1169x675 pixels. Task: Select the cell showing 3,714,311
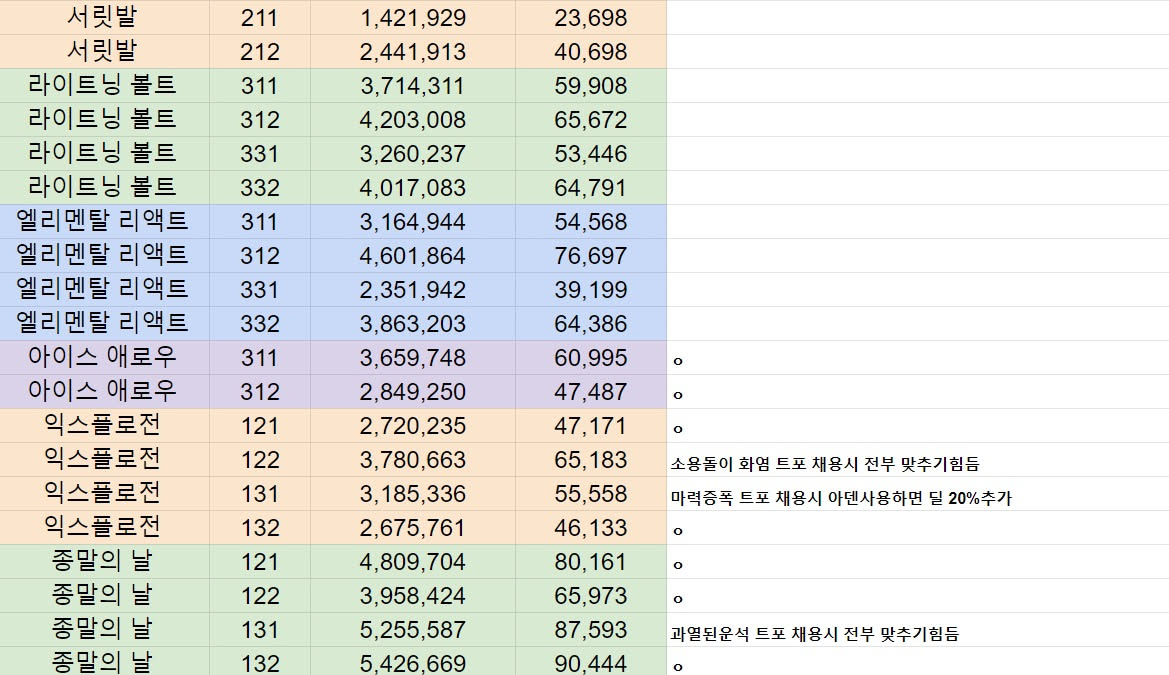pyautogui.click(x=412, y=86)
